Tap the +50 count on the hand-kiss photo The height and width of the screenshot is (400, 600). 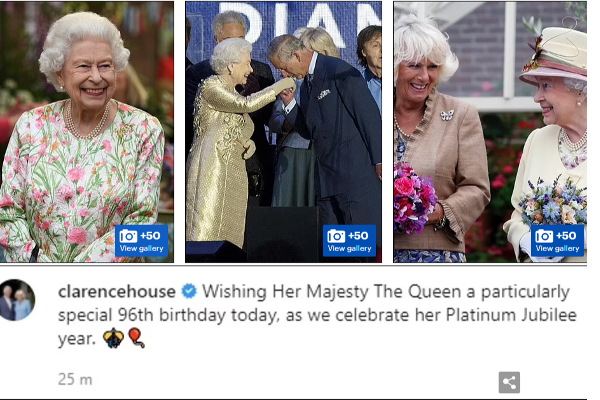click(x=358, y=236)
